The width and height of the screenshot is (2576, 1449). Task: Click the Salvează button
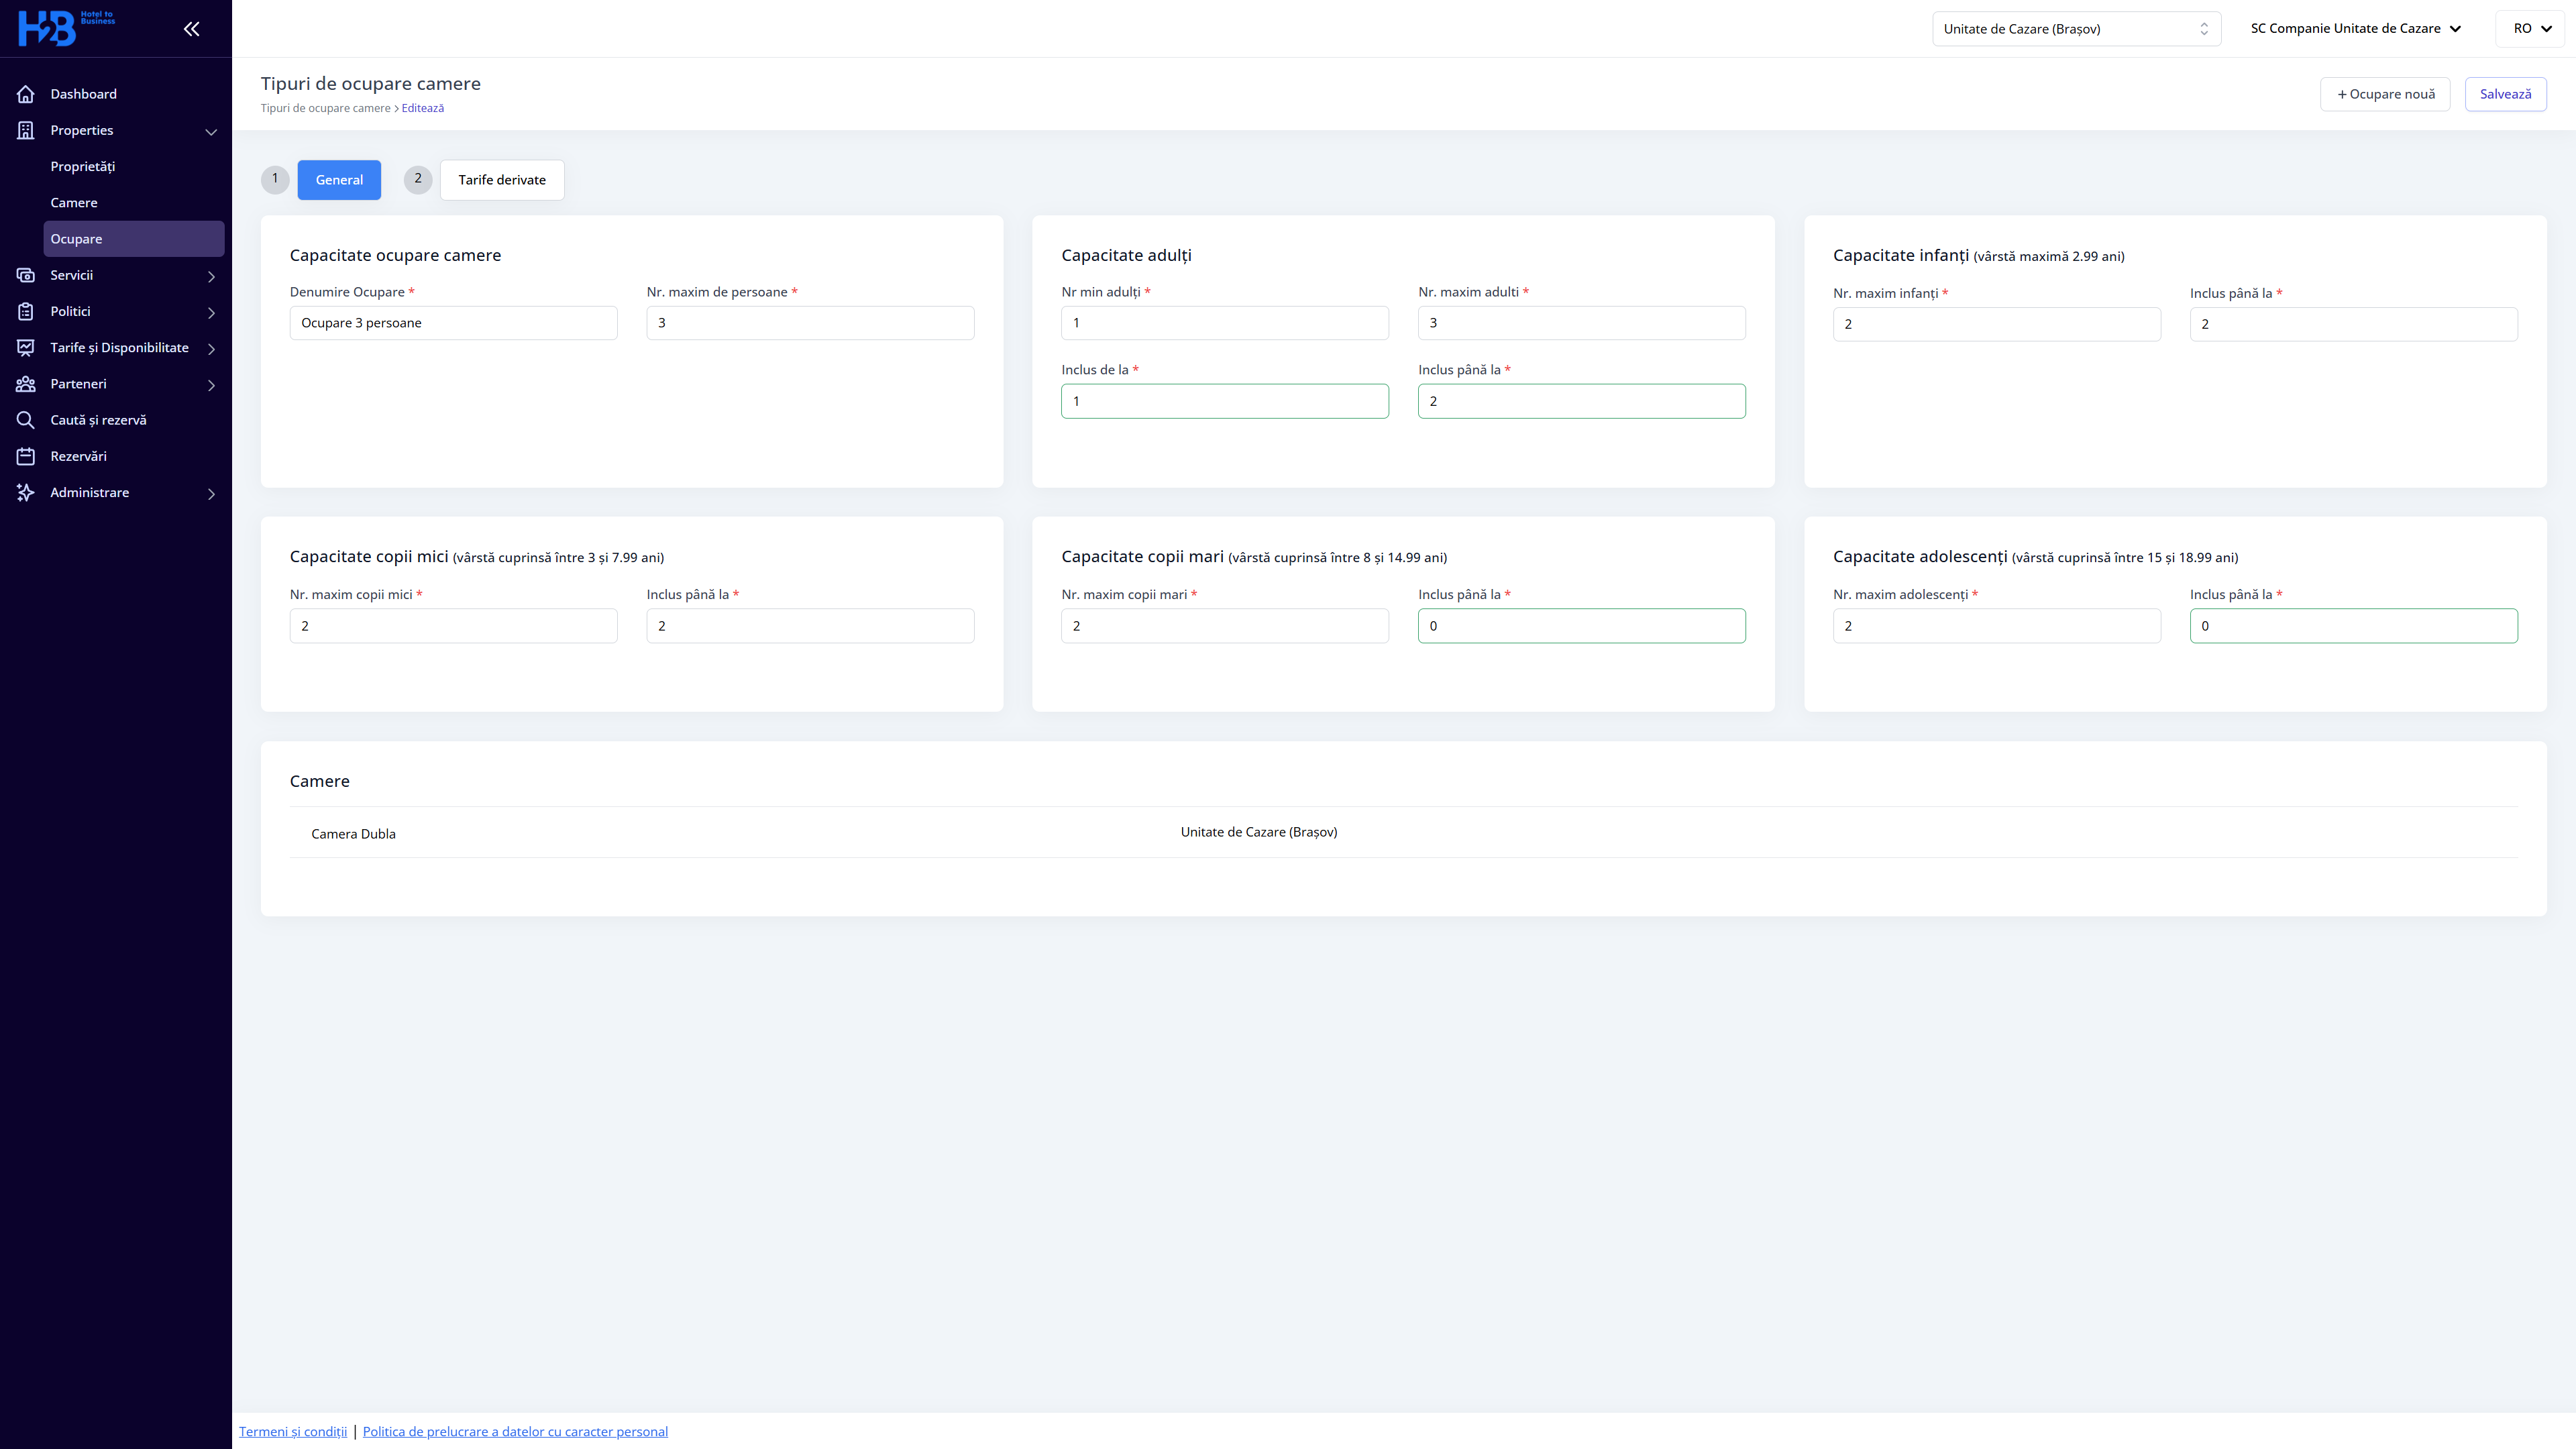pyautogui.click(x=2505, y=94)
